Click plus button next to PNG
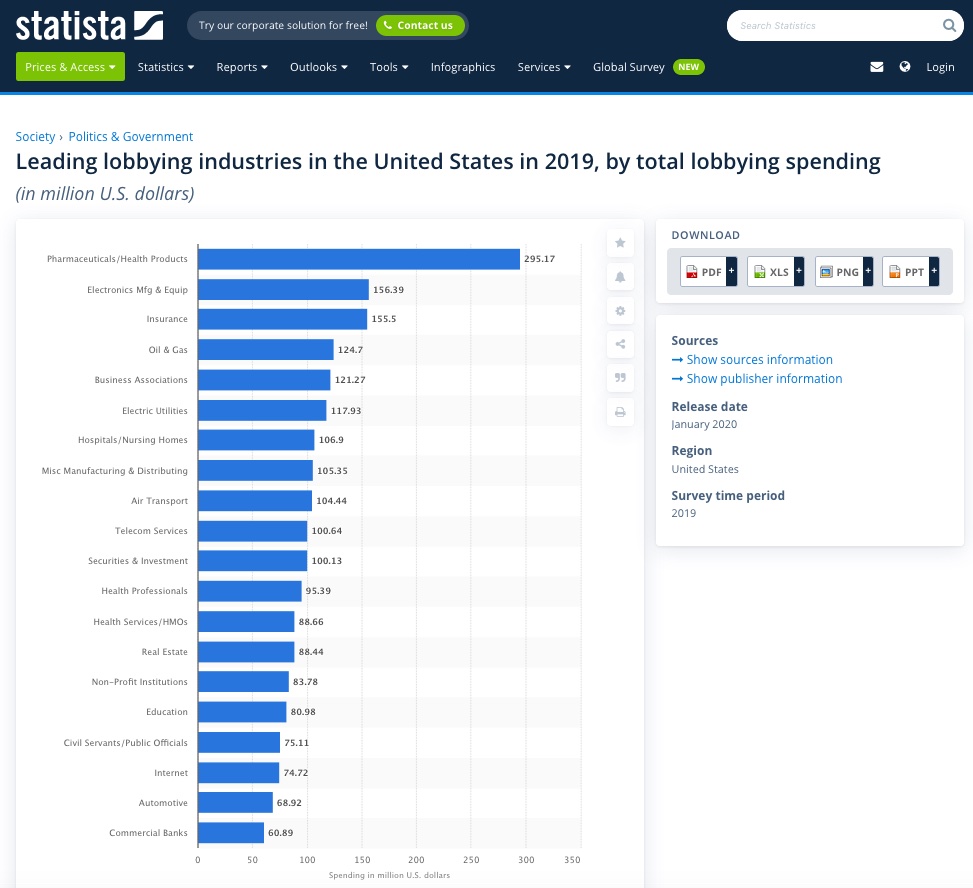973x888 pixels. (868, 271)
